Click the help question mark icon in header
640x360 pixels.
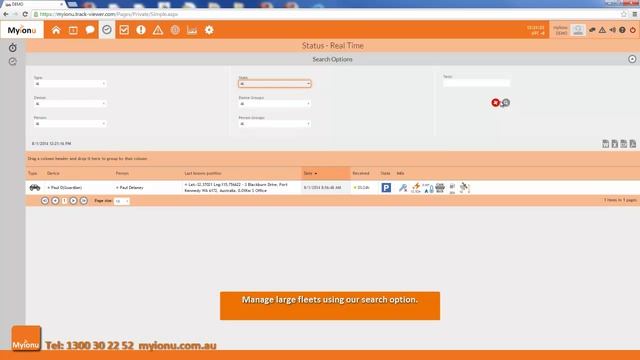pyautogui.click(x=622, y=30)
